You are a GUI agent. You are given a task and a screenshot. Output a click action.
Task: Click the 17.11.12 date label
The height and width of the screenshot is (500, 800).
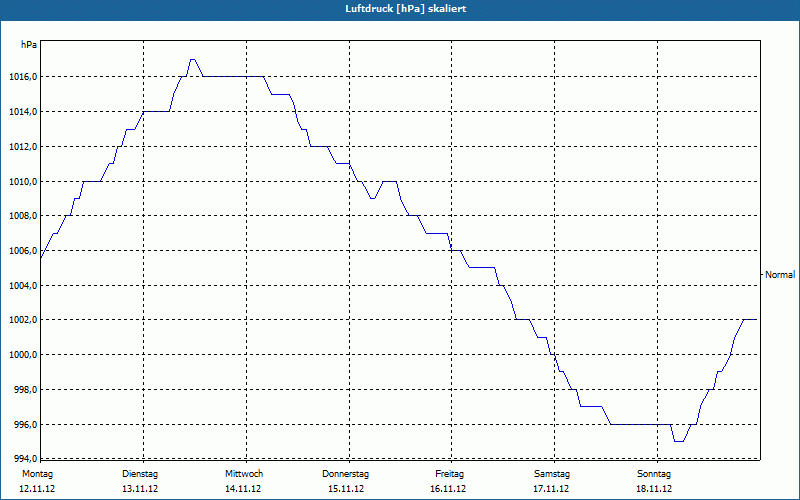click(551, 489)
